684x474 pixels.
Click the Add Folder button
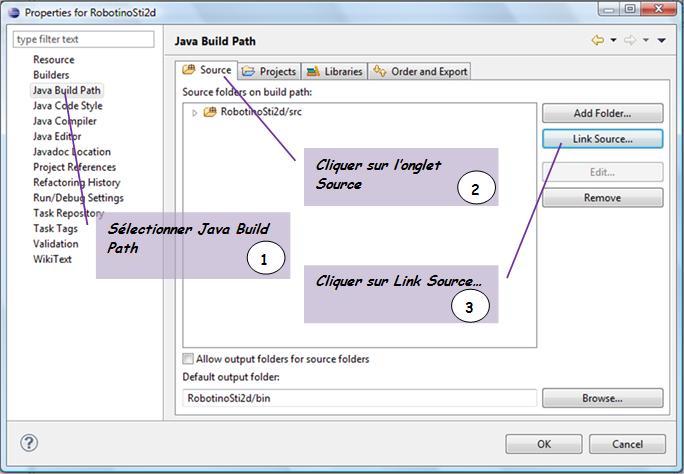pyautogui.click(x=602, y=114)
